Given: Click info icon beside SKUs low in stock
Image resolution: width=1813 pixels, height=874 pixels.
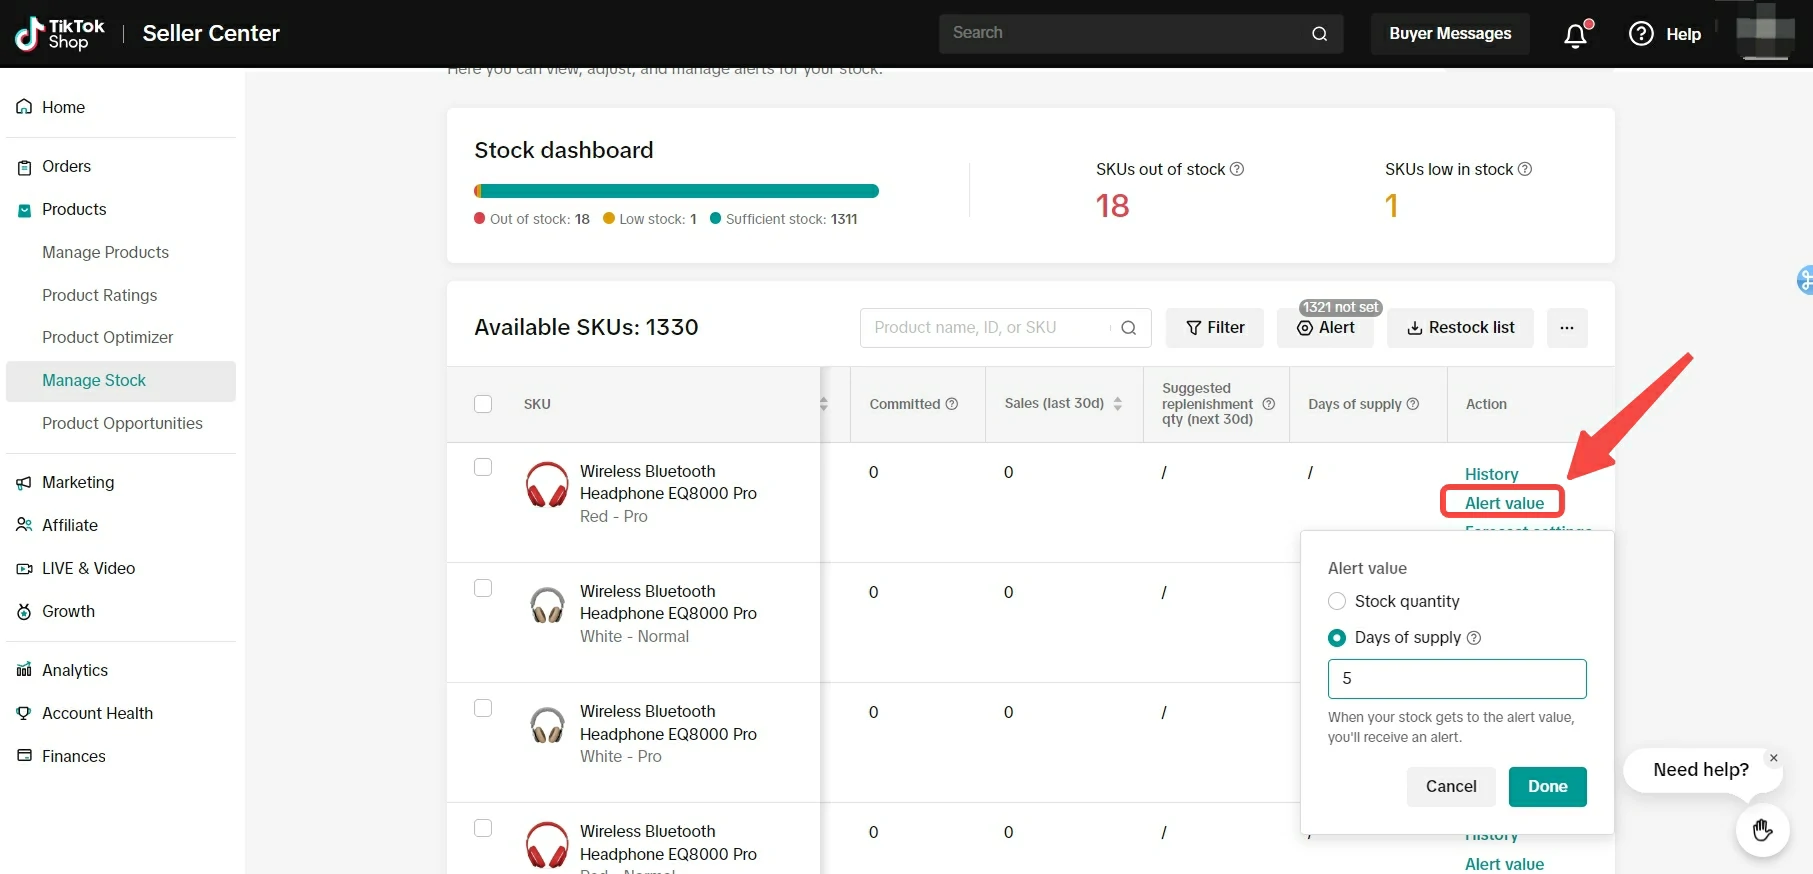Looking at the screenshot, I should pos(1525,169).
